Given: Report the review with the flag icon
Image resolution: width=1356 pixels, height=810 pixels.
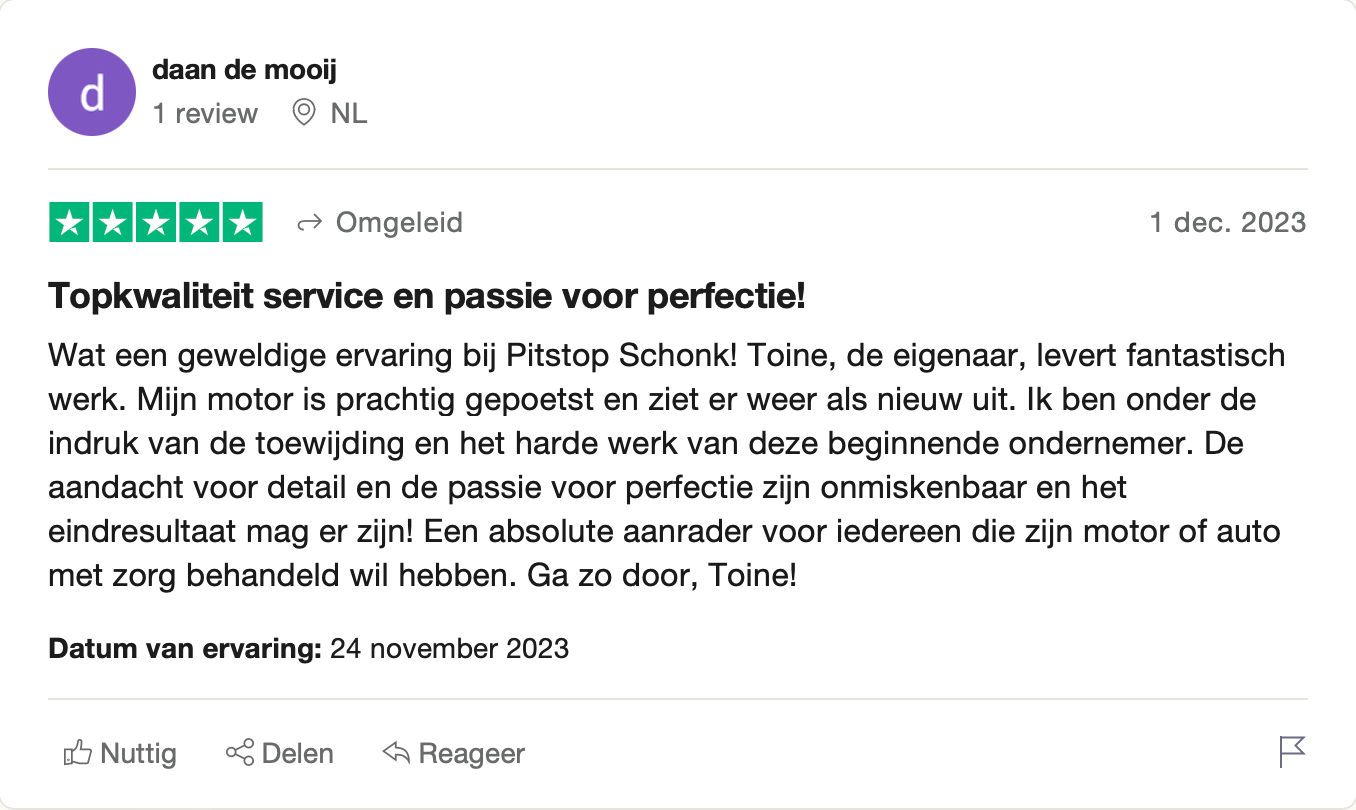Looking at the screenshot, I should 1292,752.
